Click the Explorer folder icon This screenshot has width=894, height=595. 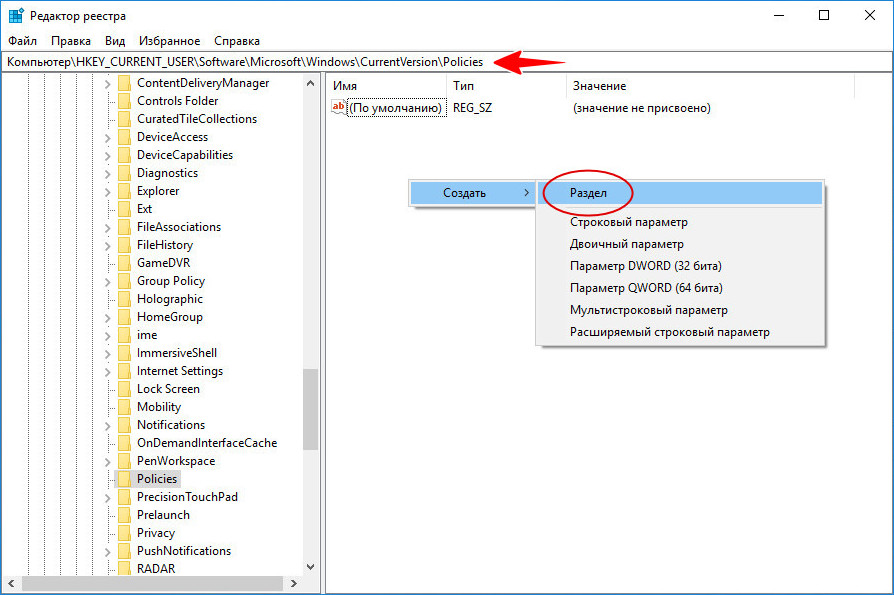(124, 191)
